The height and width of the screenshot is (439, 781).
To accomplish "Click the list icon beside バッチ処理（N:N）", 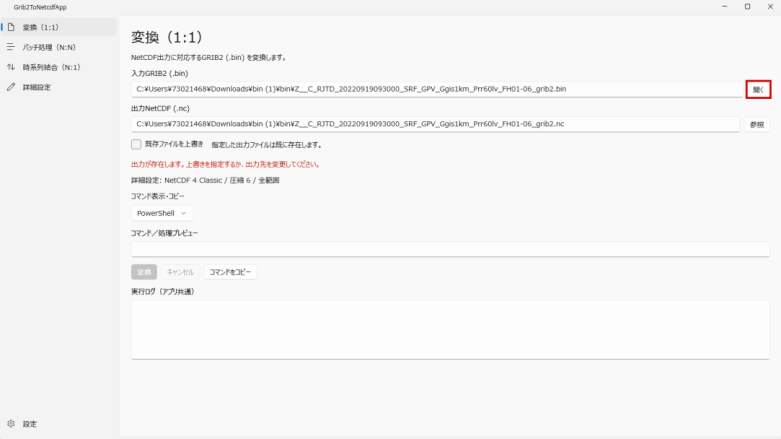I will click(x=11, y=47).
